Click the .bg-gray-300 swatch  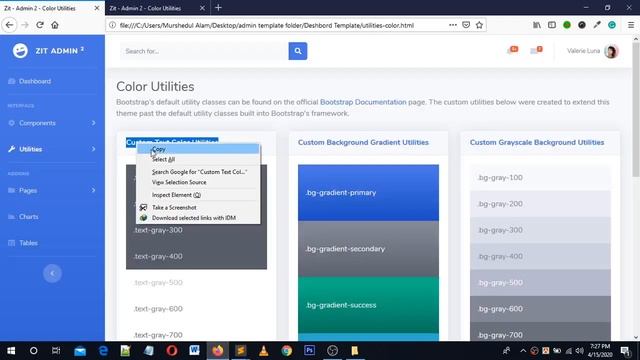(x=540, y=230)
